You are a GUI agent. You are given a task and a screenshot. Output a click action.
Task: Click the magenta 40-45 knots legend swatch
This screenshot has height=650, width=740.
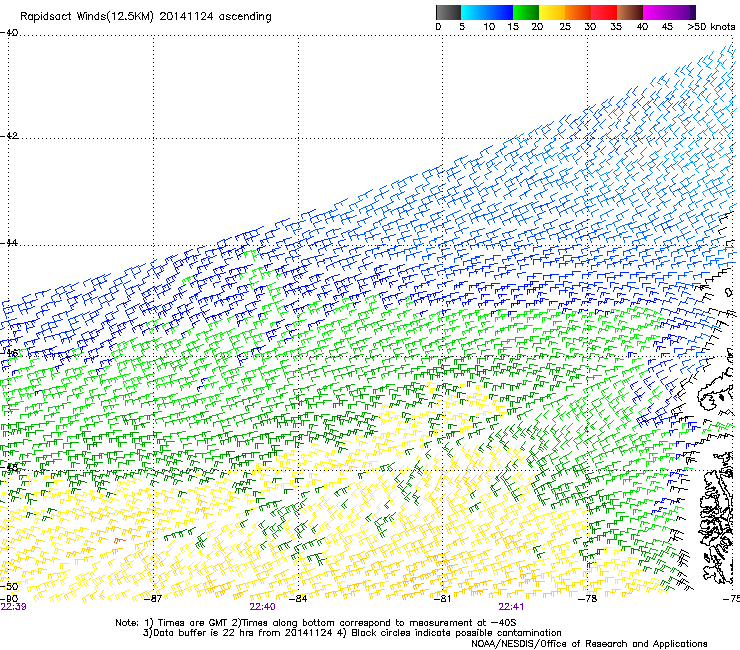pyautogui.click(x=656, y=12)
